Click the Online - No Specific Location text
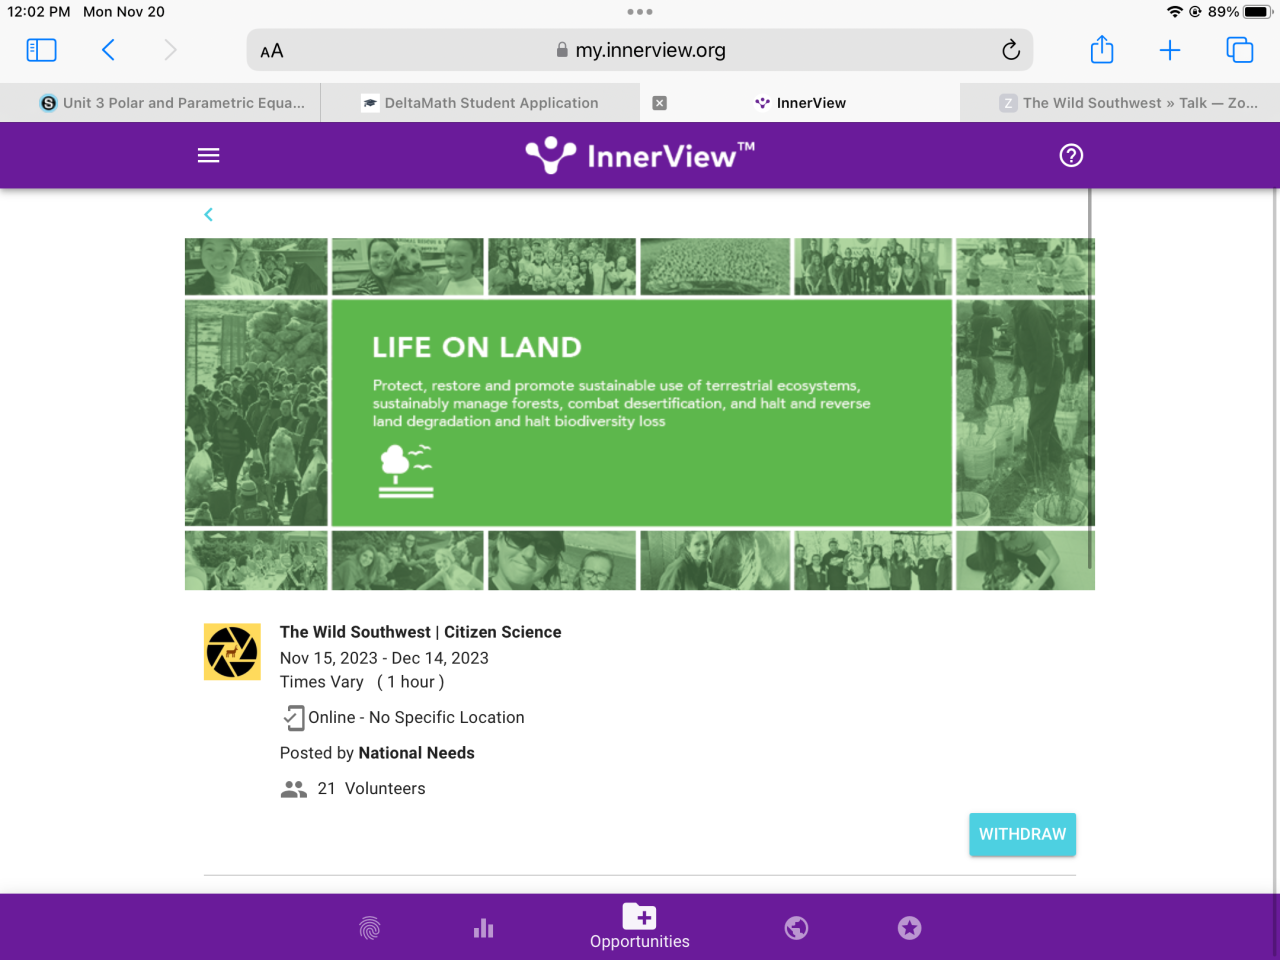Viewport: 1280px width, 960px height. pos(416,718)
